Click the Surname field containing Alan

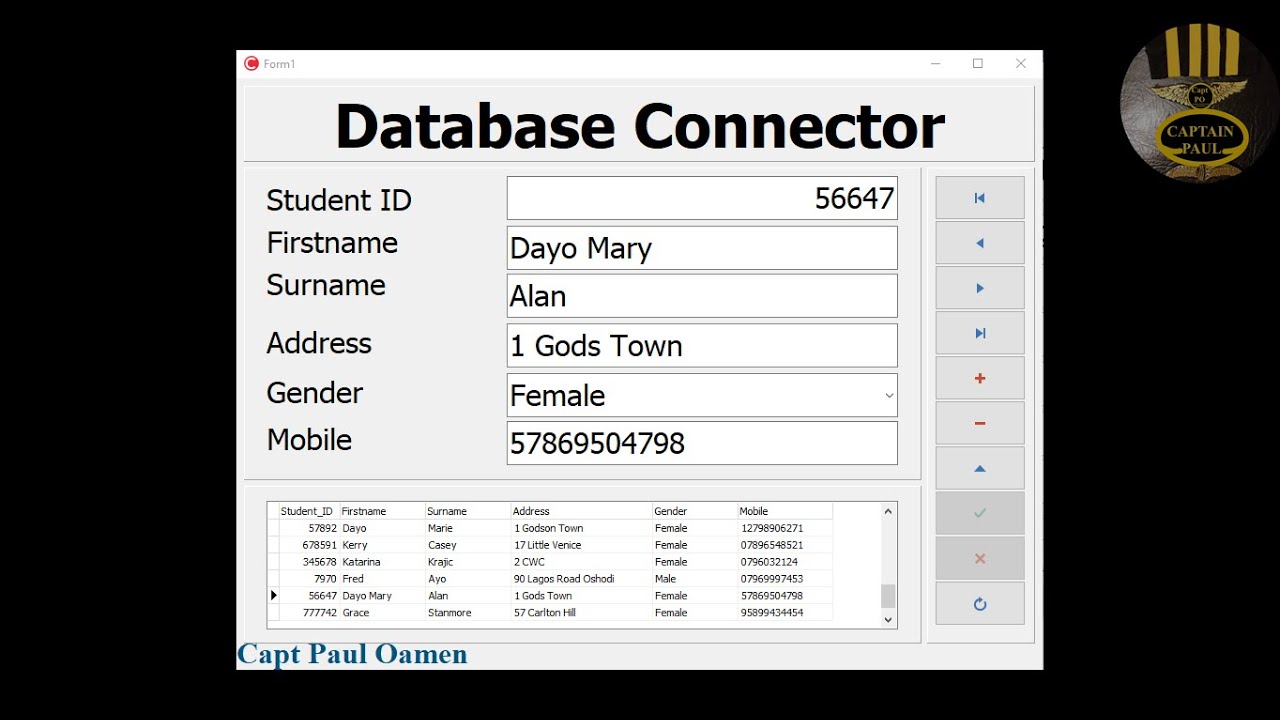click(x=702, y=296)
